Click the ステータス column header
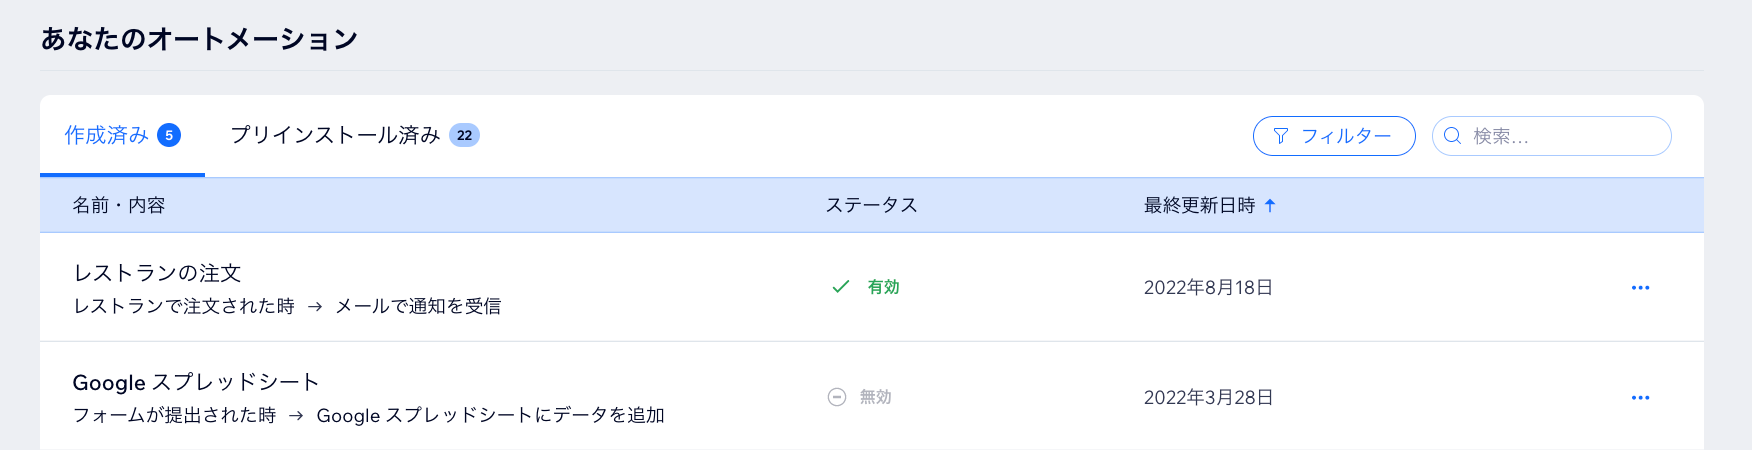Viewport: 1752px width, 450px height. 871,205
